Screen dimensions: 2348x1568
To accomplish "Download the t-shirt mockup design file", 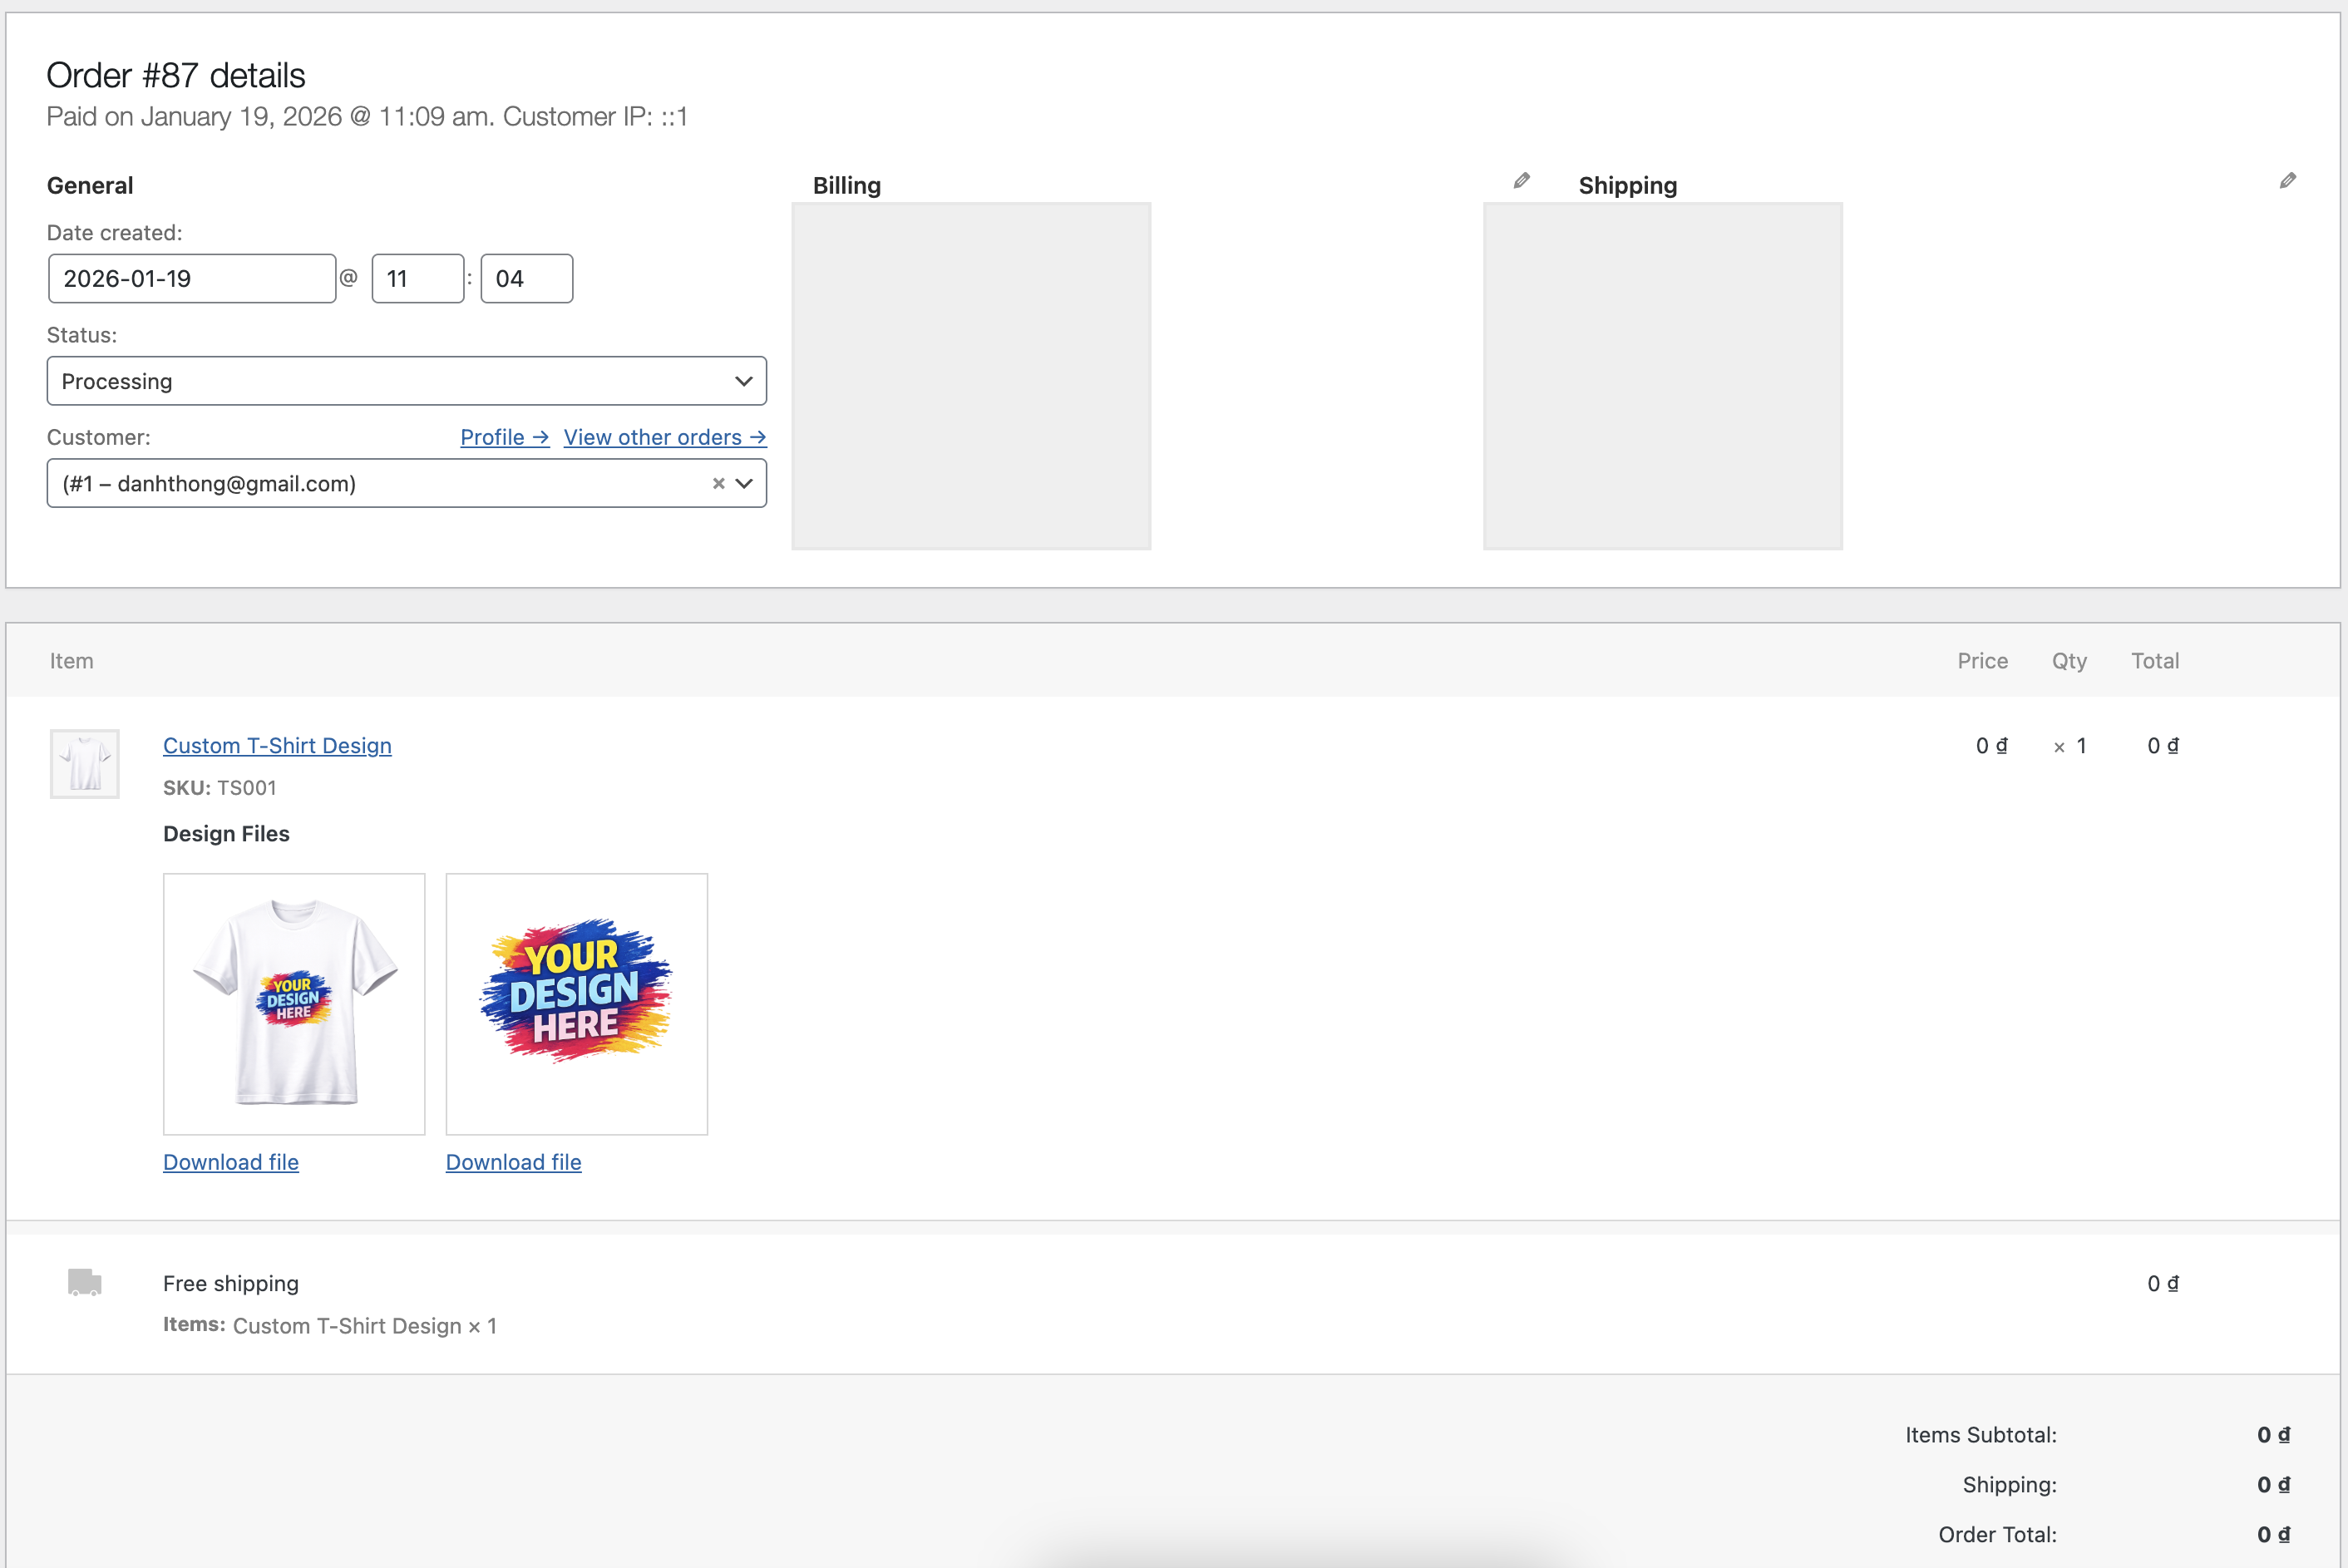I will coord(231,1162).
